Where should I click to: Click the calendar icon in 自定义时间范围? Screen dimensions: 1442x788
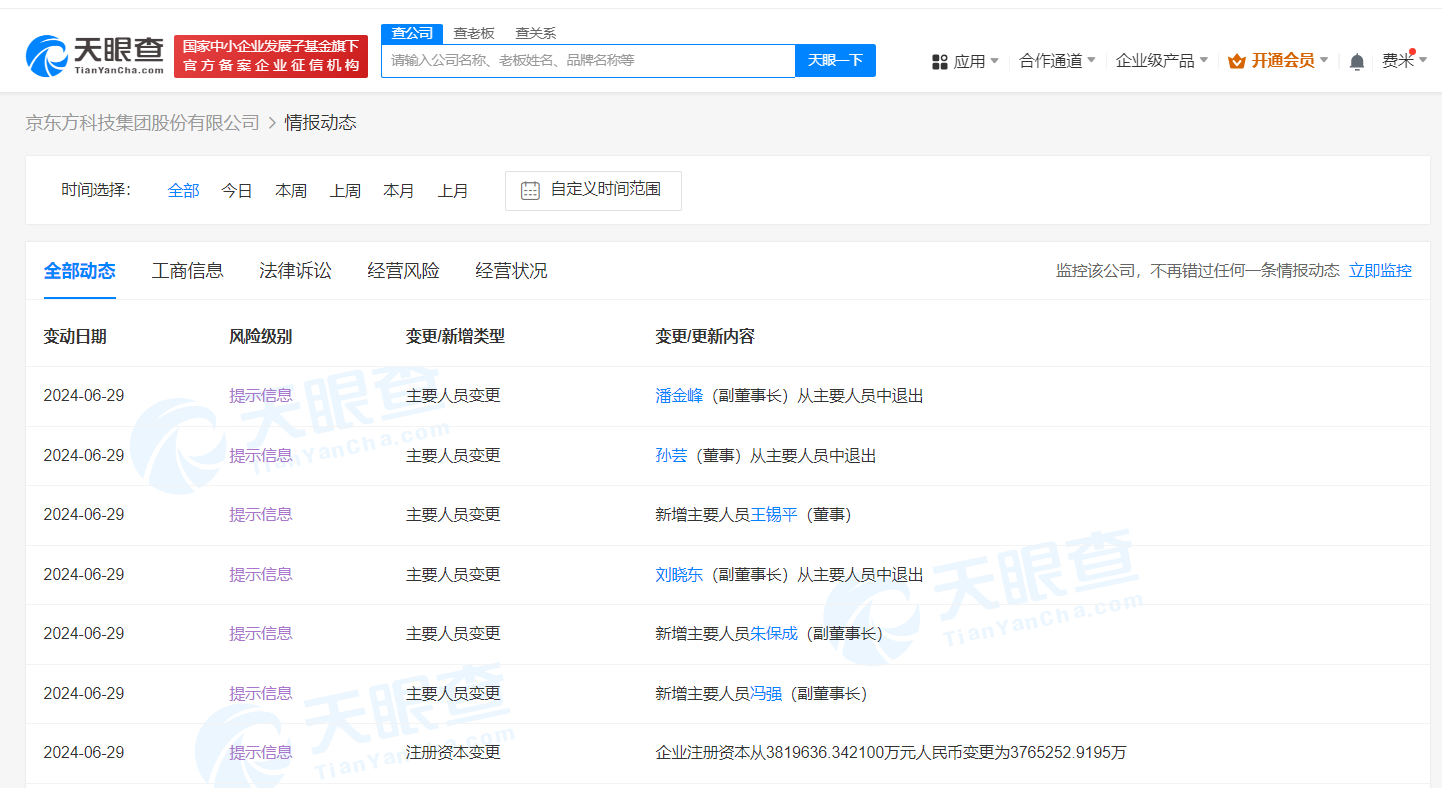pos(530,190)
